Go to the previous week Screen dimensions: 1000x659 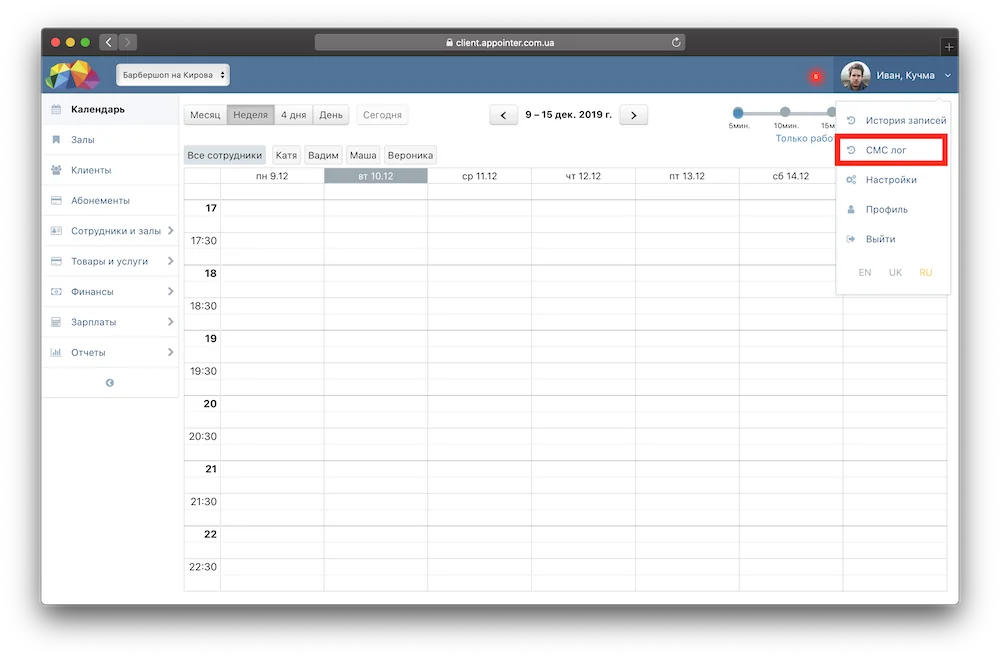pos(503,115)
